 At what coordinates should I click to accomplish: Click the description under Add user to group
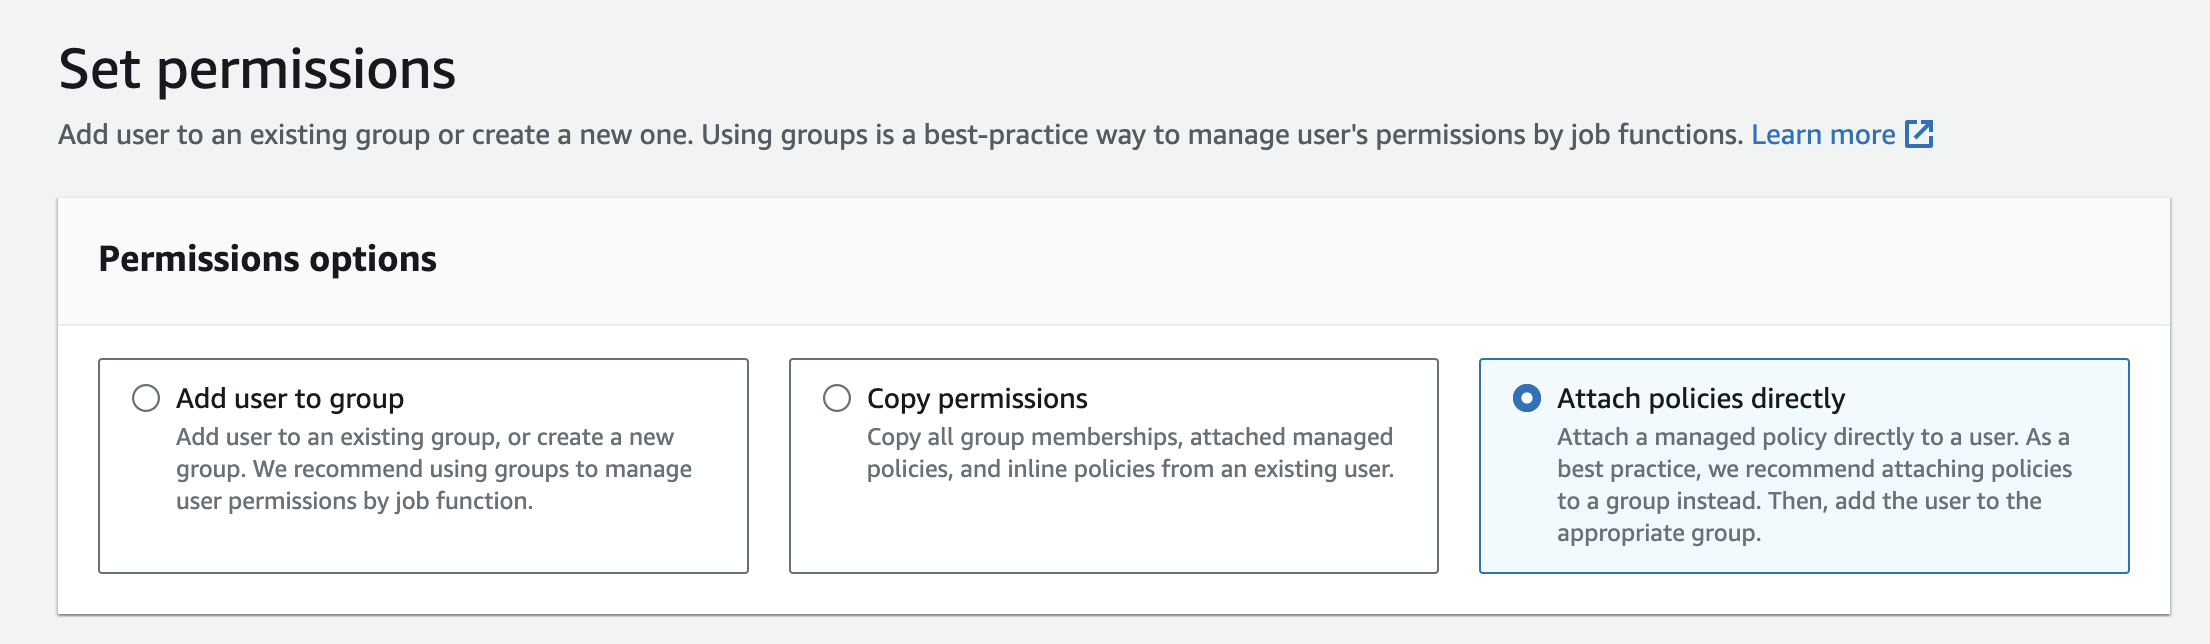click(x=434, y=468)
